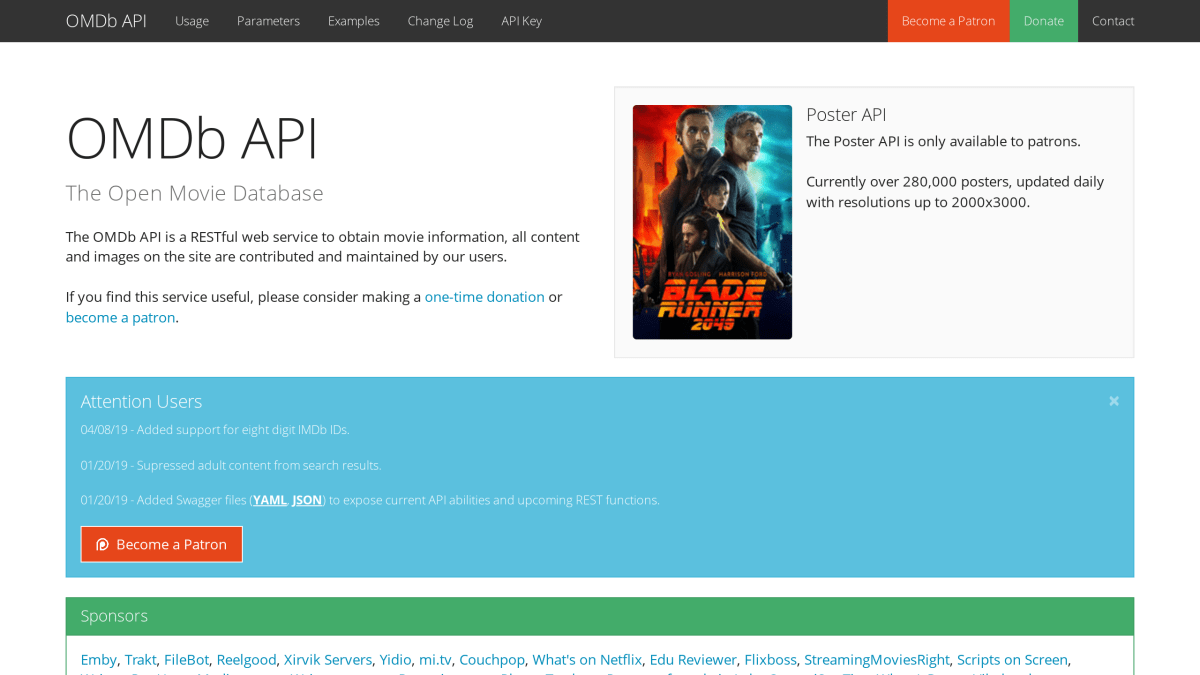Viewport: 1200px width, 675px height.
Task: Open the Edu Reviewer sponsor link
Action: pyautogui.click(x=693, y=660)
